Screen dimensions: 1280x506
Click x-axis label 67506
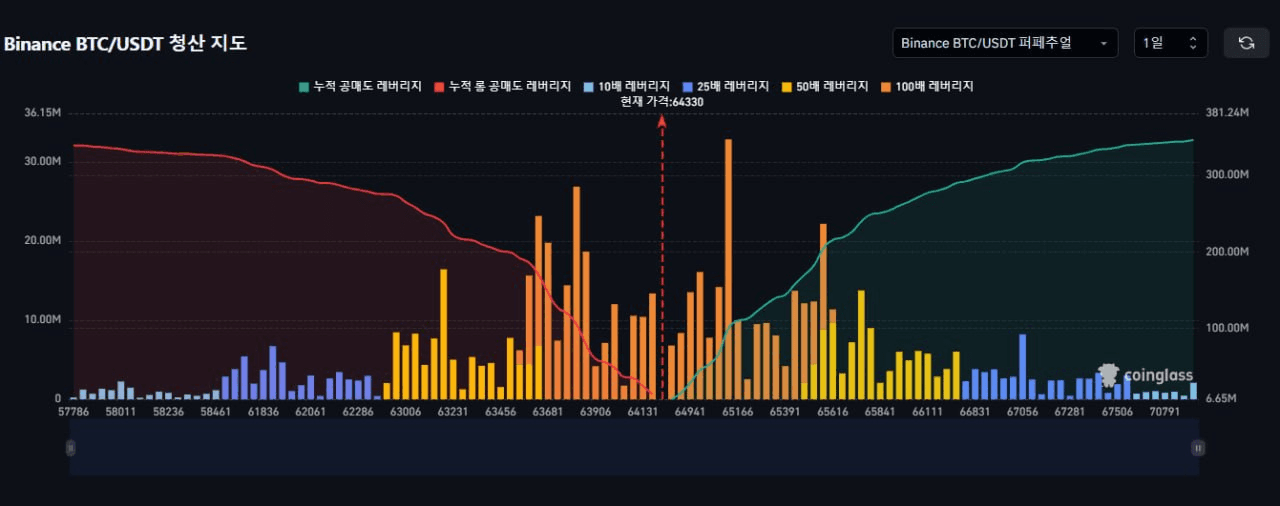pyautogui.click(x=1117, y=411)
